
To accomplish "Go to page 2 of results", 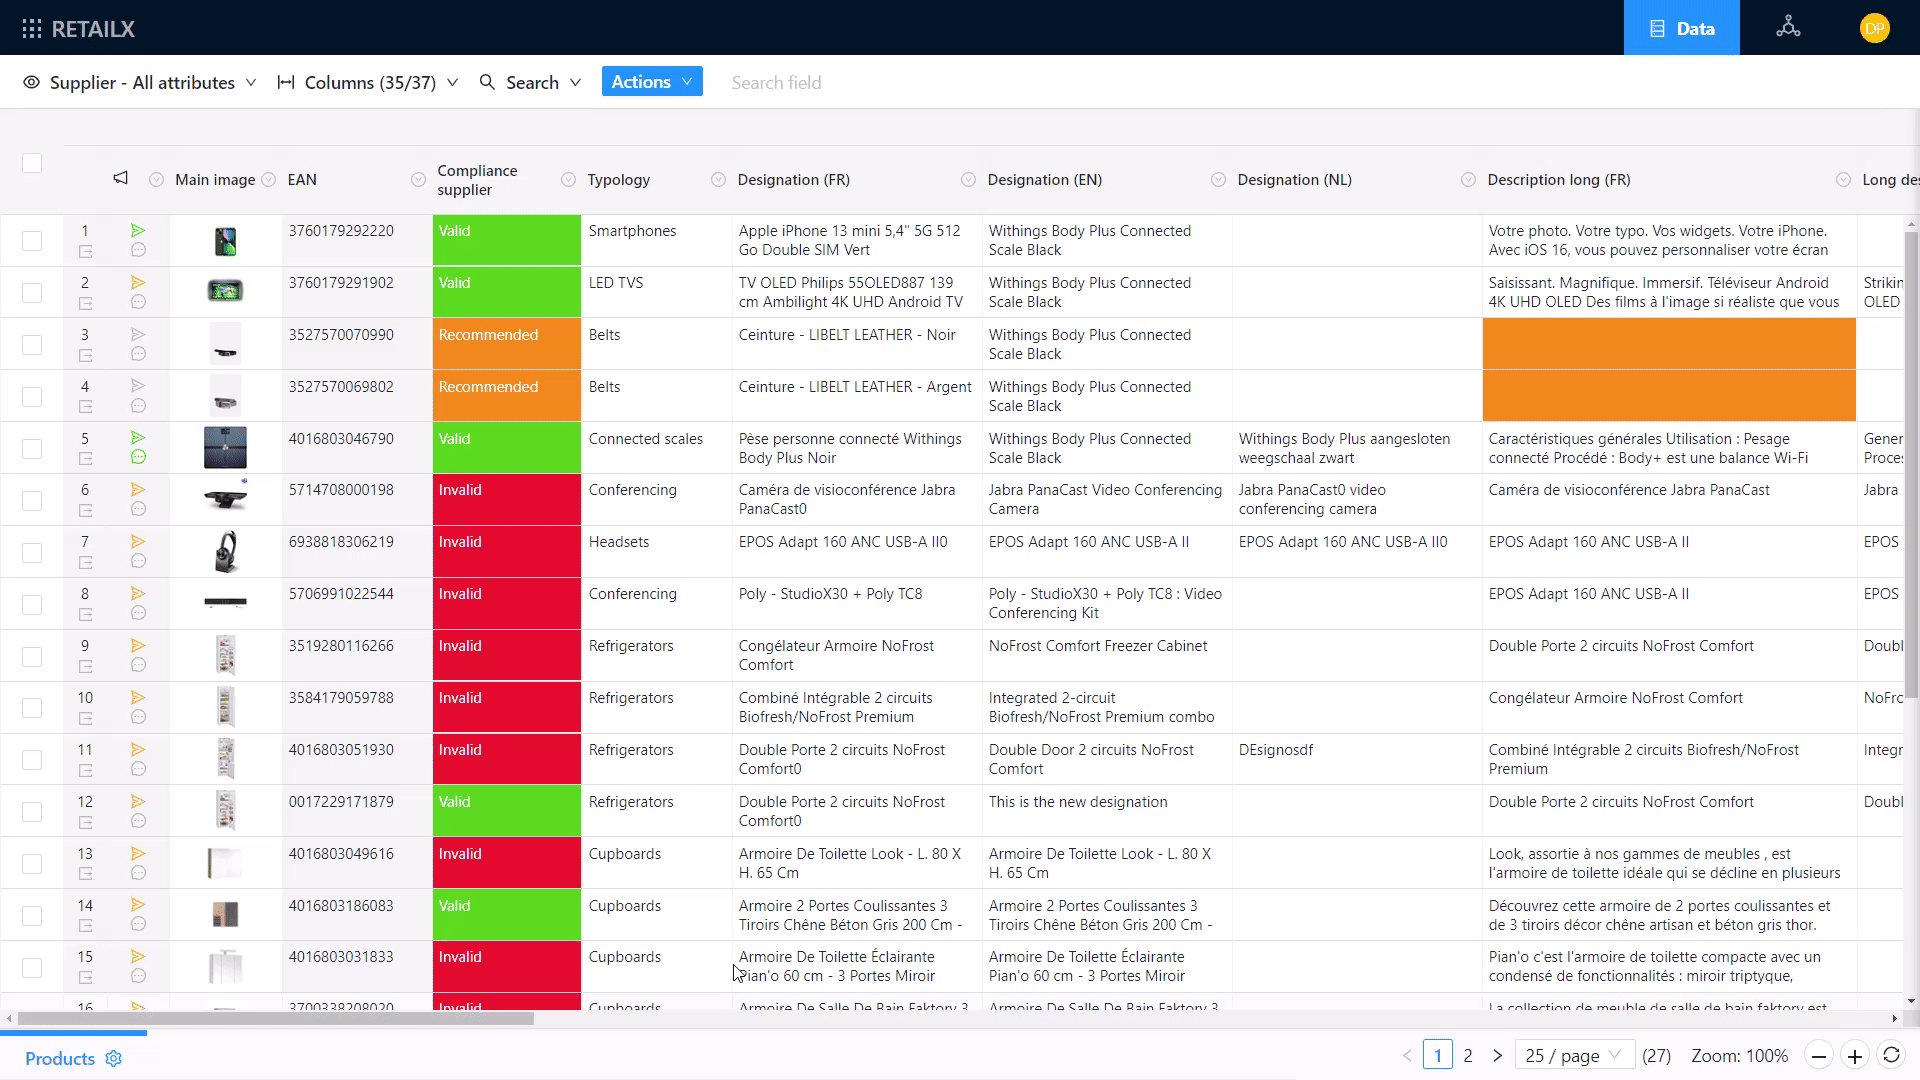I will (1468, 1056).
